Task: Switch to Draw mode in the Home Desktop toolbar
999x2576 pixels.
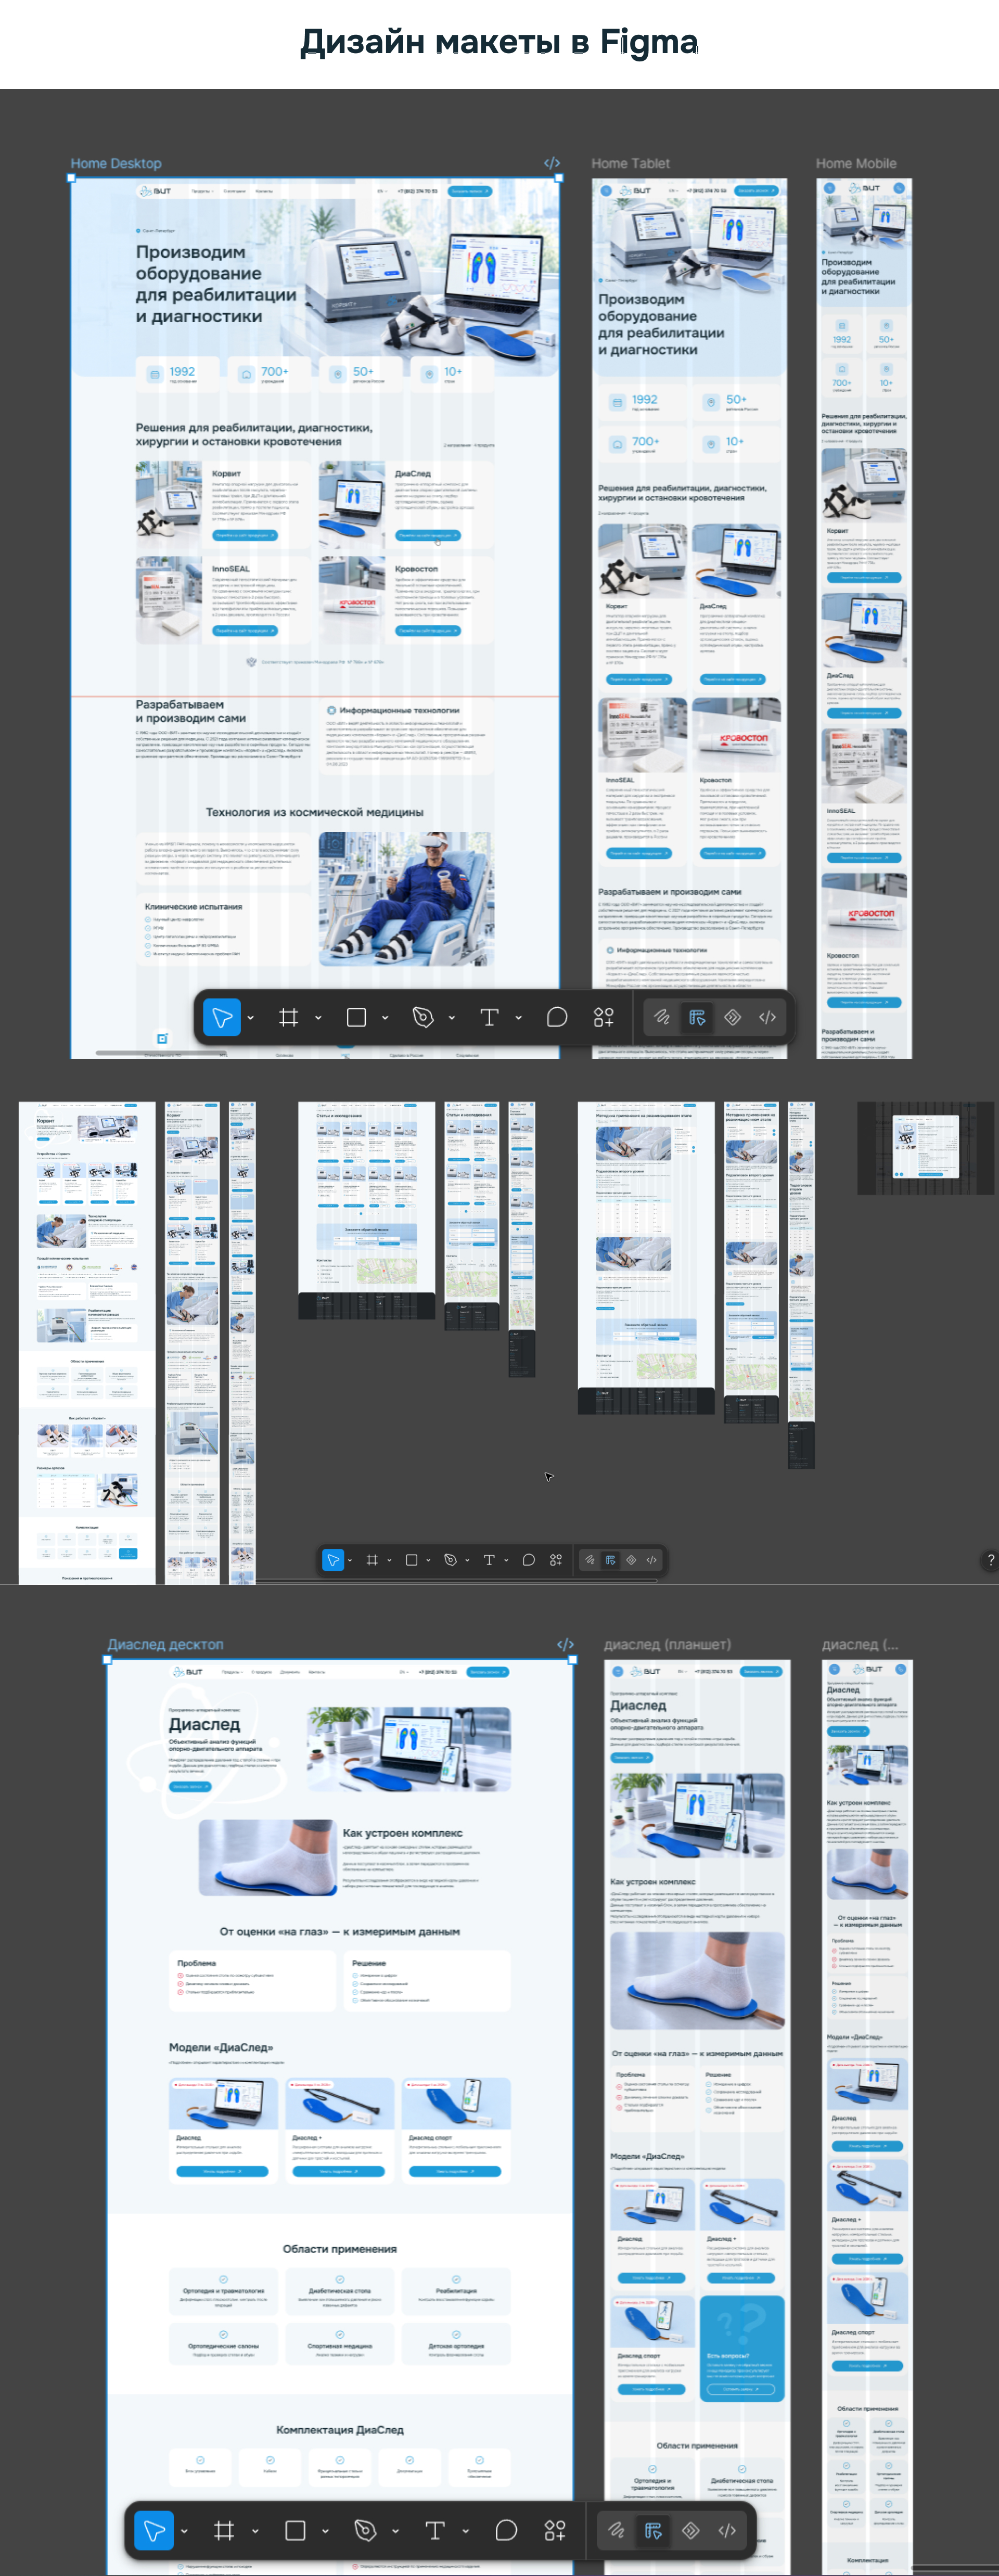Action: pyautogui.click(x=662, y=1018)
